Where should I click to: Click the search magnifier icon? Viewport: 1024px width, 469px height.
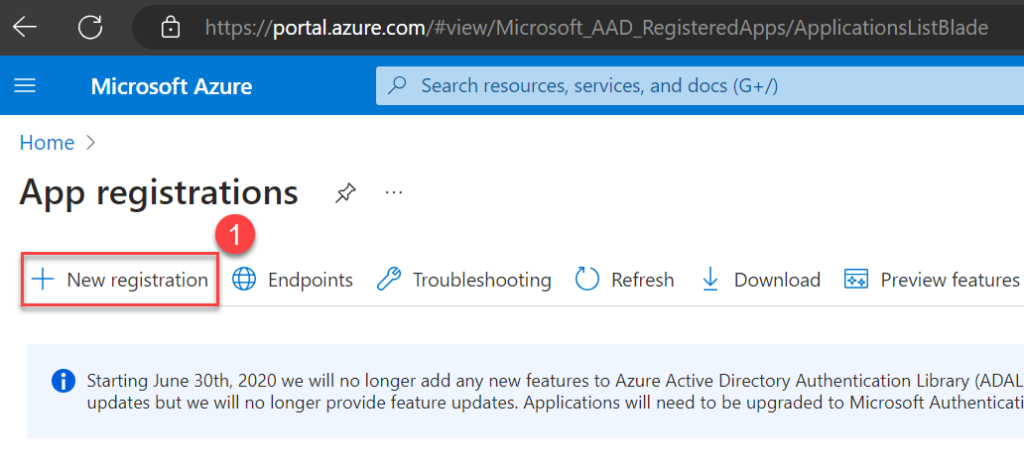(398, 86)
